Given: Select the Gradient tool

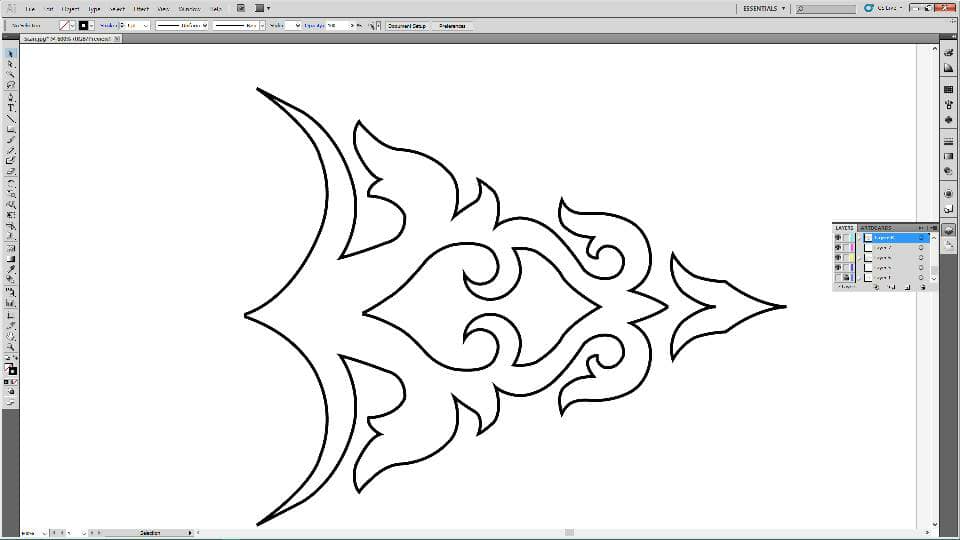Looking at the screenshot, I should click(x=10, y=259).
